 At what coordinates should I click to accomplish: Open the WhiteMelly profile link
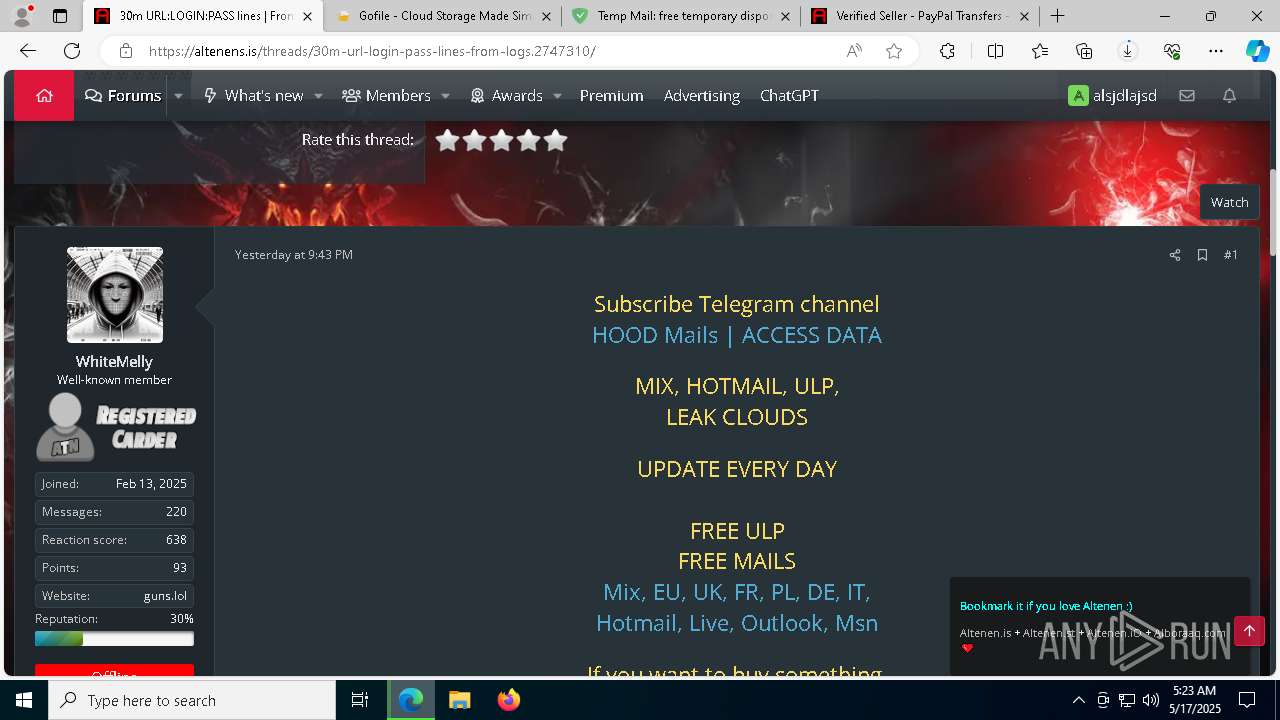(x=114, y=361)
